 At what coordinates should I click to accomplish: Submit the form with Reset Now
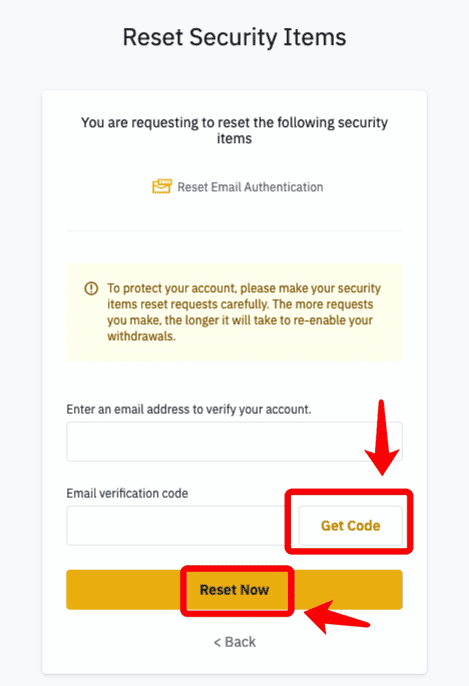tap(234, 590)
